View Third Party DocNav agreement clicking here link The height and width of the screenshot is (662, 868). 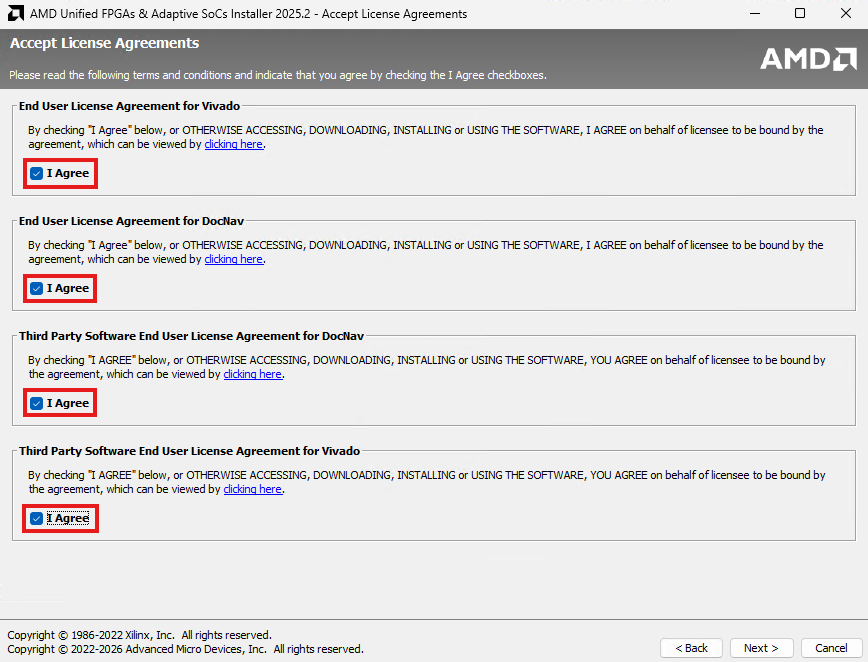(252, 375)
